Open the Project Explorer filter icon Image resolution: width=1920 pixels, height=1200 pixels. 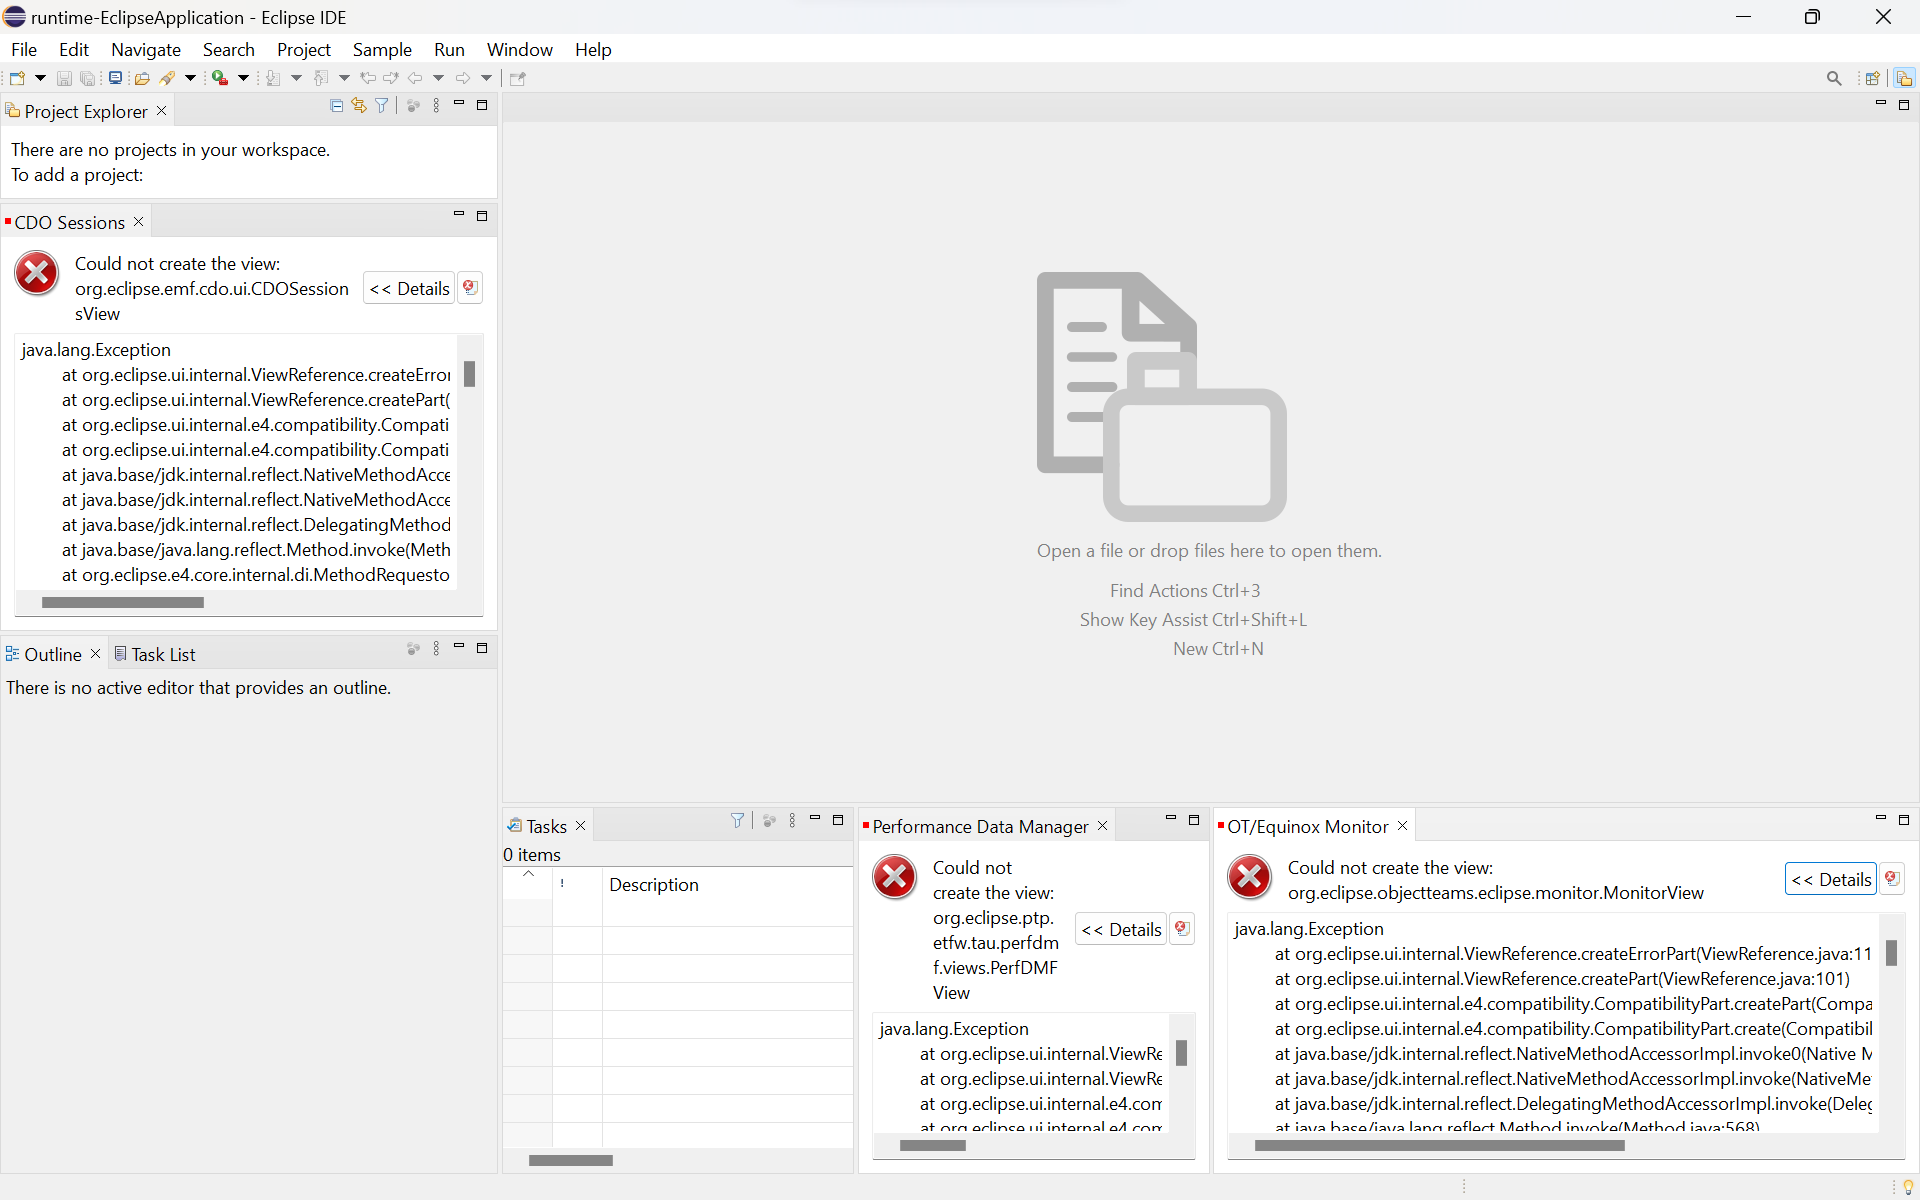(x=382, y=105)
